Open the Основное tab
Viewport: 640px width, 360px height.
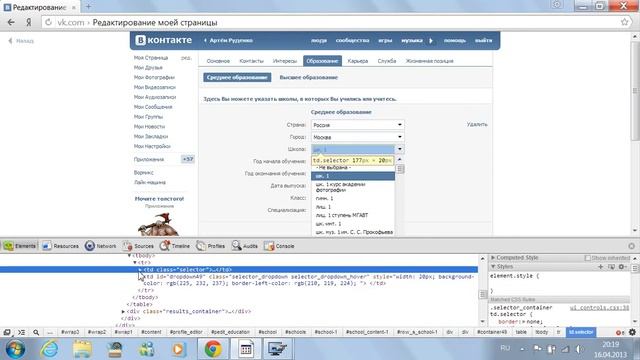point(218,61)
